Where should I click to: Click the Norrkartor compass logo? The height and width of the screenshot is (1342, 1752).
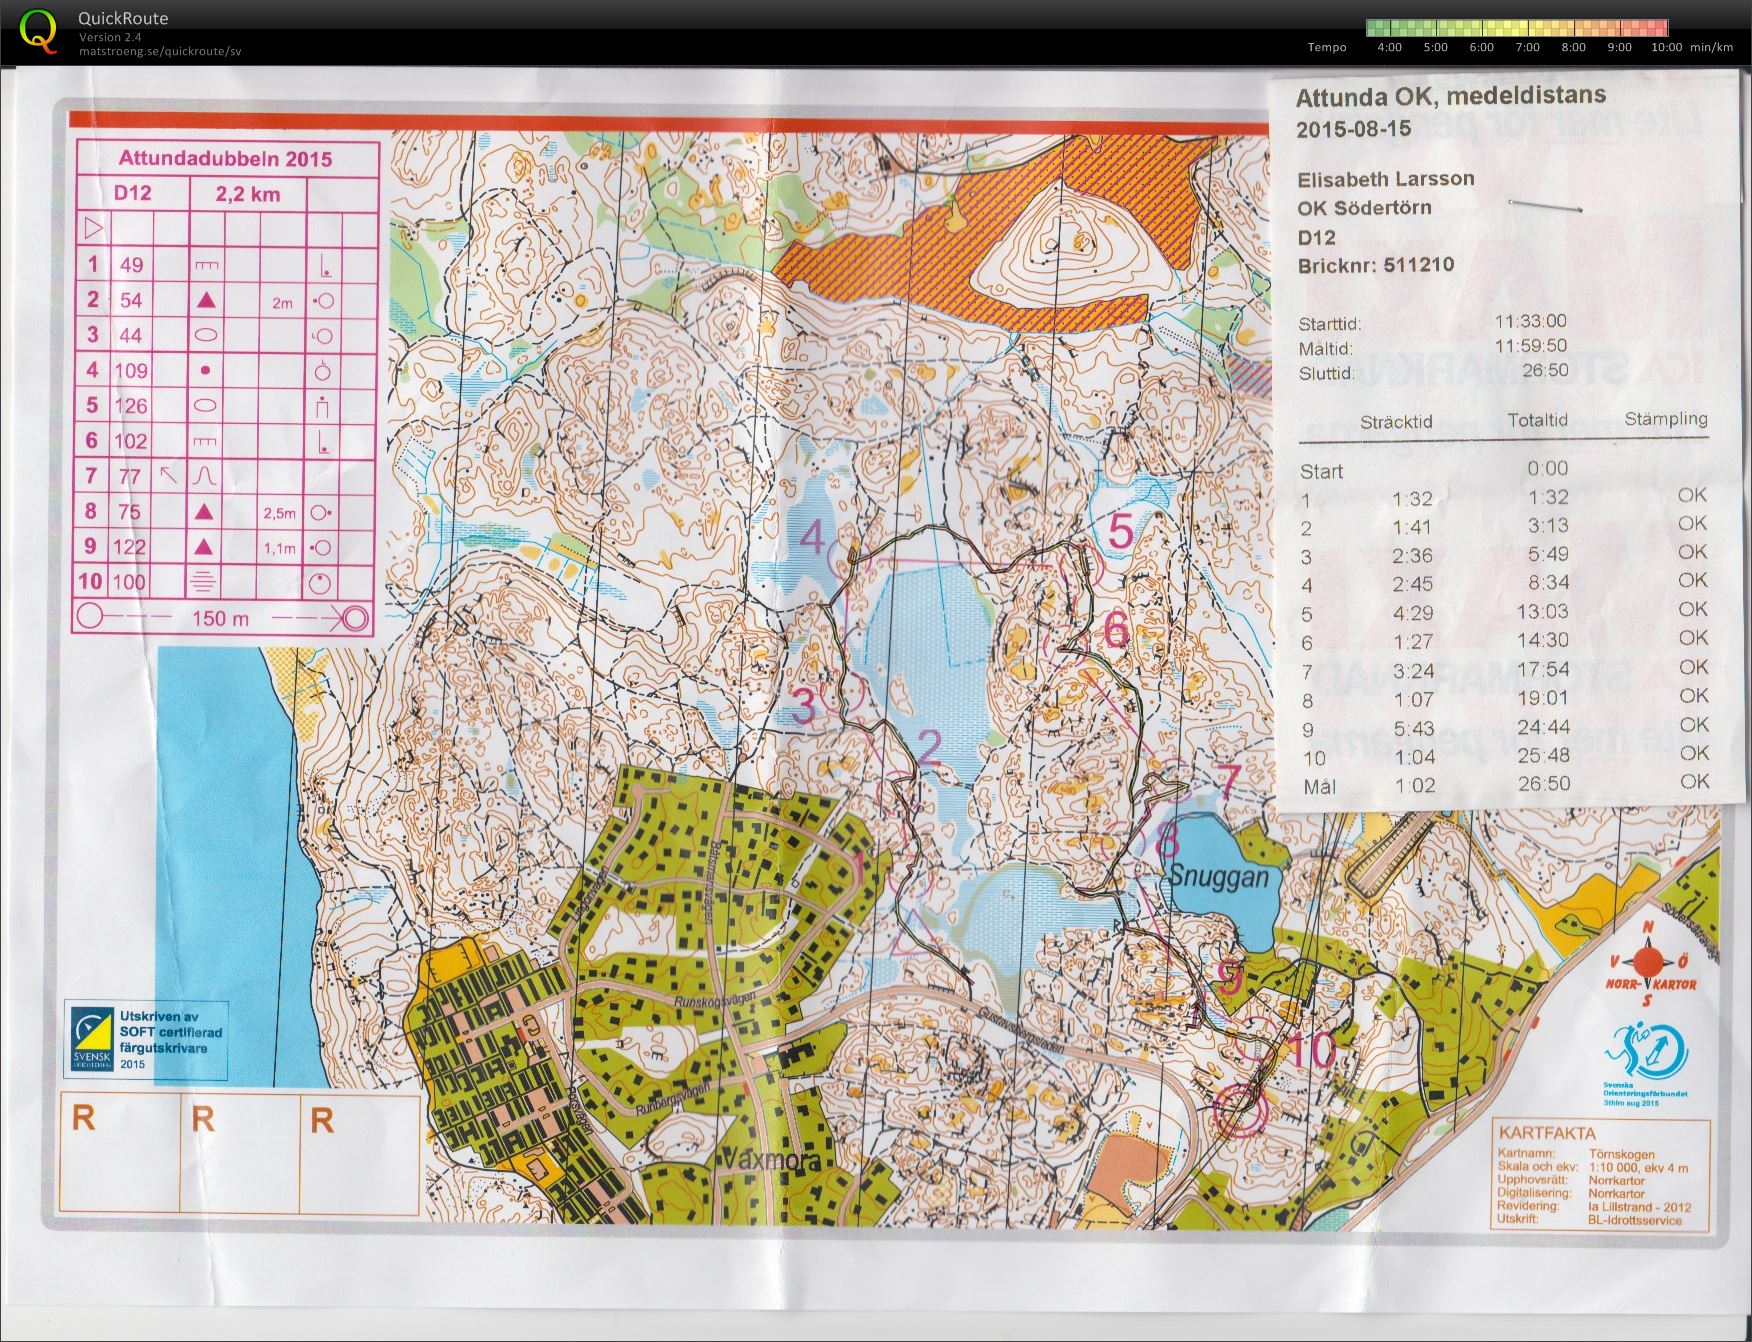coord(1648,964)
